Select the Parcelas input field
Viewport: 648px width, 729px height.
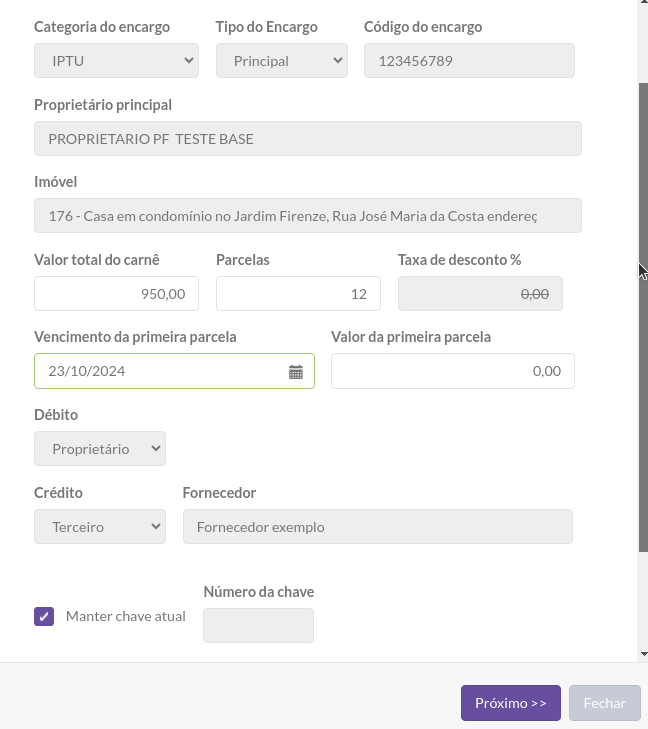[x=298, y=294]
